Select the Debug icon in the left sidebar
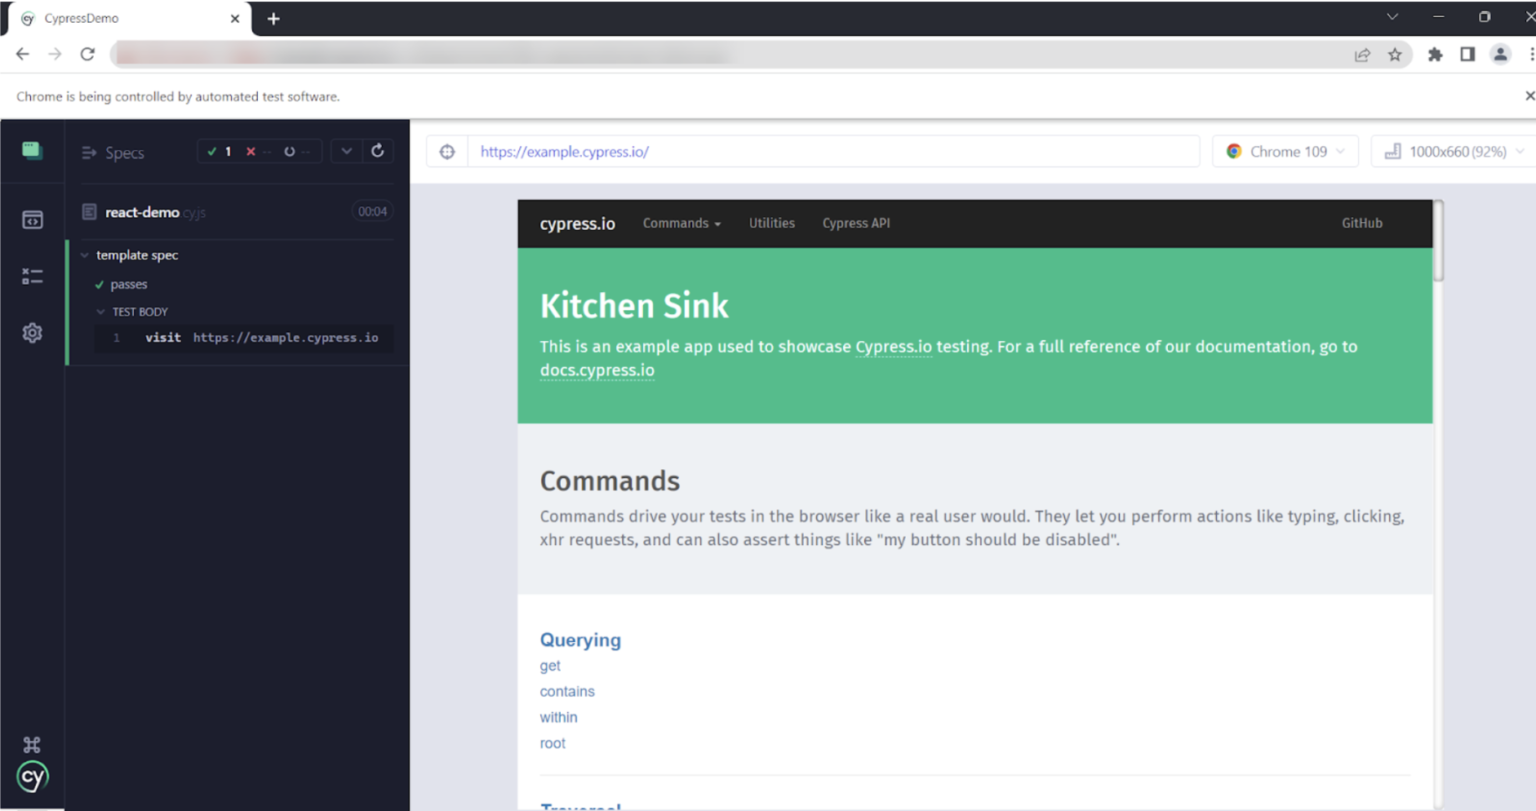This screenshot has width=1536, height=811. 32,219
